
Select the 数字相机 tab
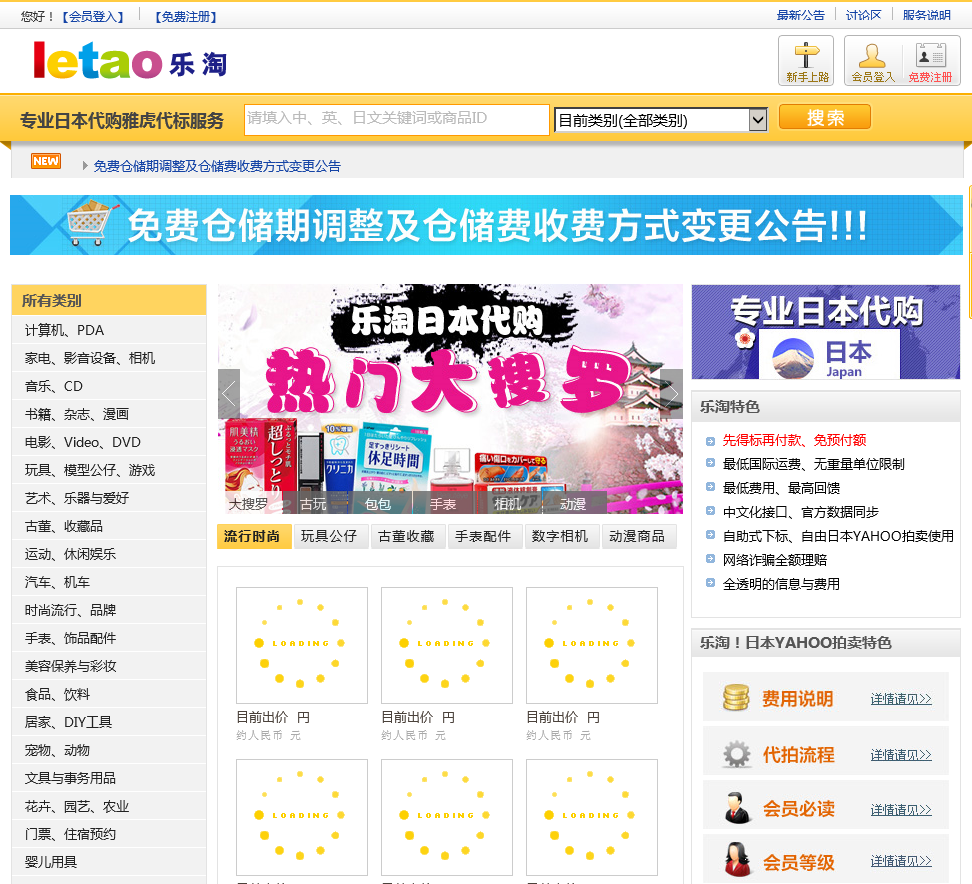tap(560, 536)
